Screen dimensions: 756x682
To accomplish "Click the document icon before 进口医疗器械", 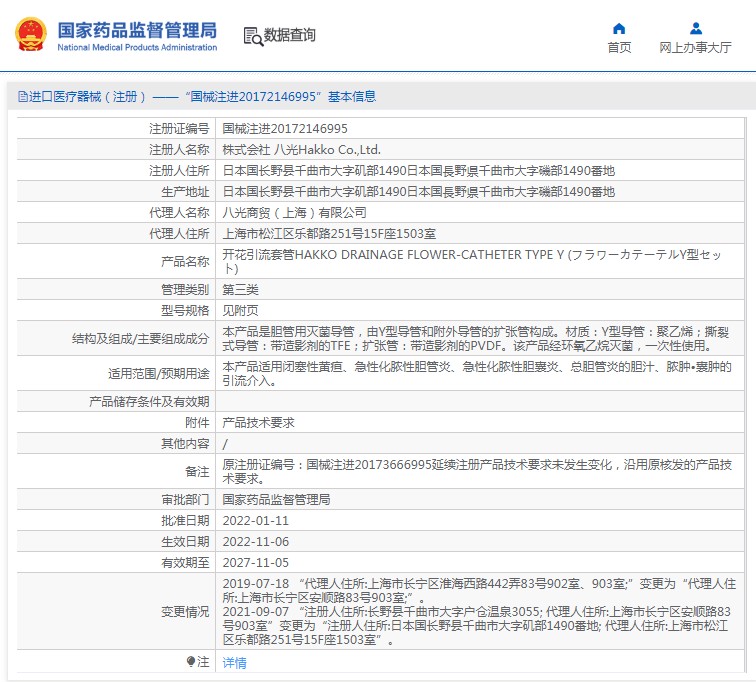I will click(23, 97).
